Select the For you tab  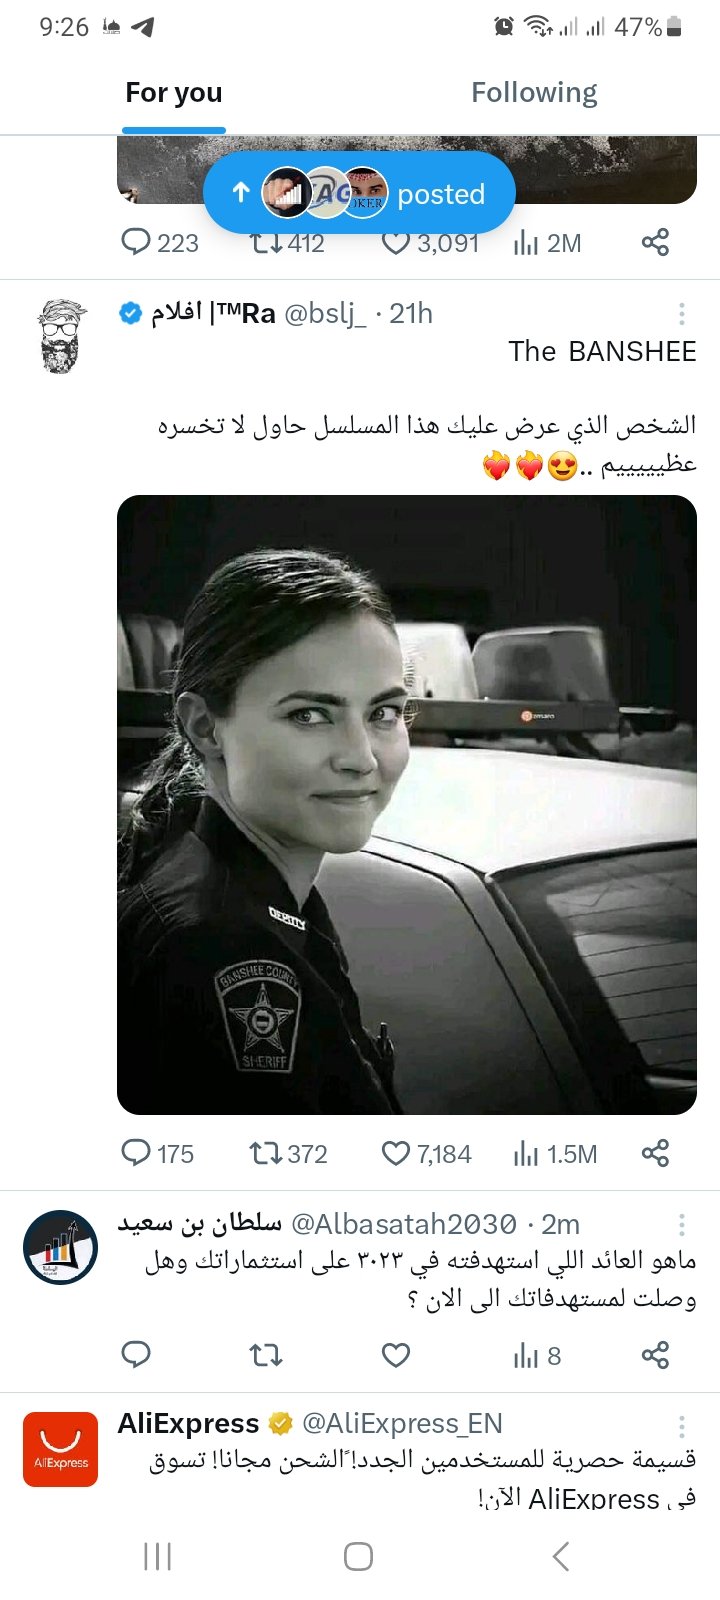(x=174, y=93)
